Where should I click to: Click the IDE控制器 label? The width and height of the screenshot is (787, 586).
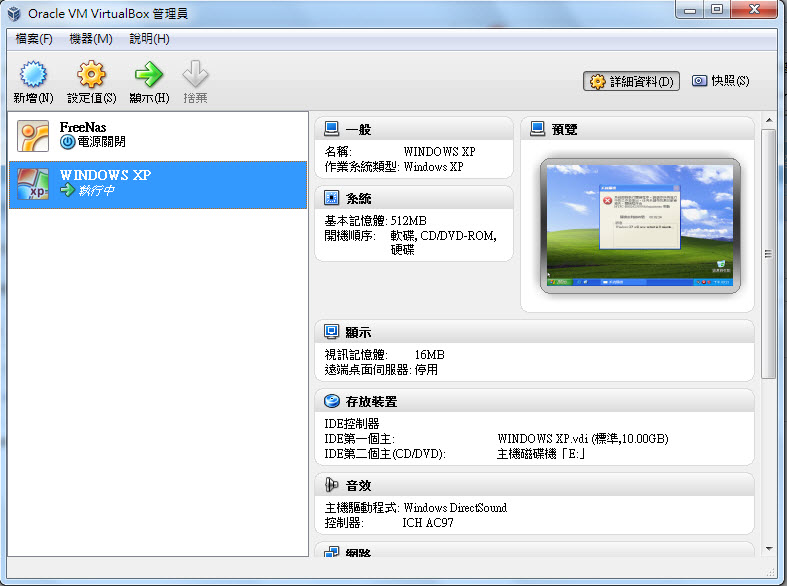[352, 423]
